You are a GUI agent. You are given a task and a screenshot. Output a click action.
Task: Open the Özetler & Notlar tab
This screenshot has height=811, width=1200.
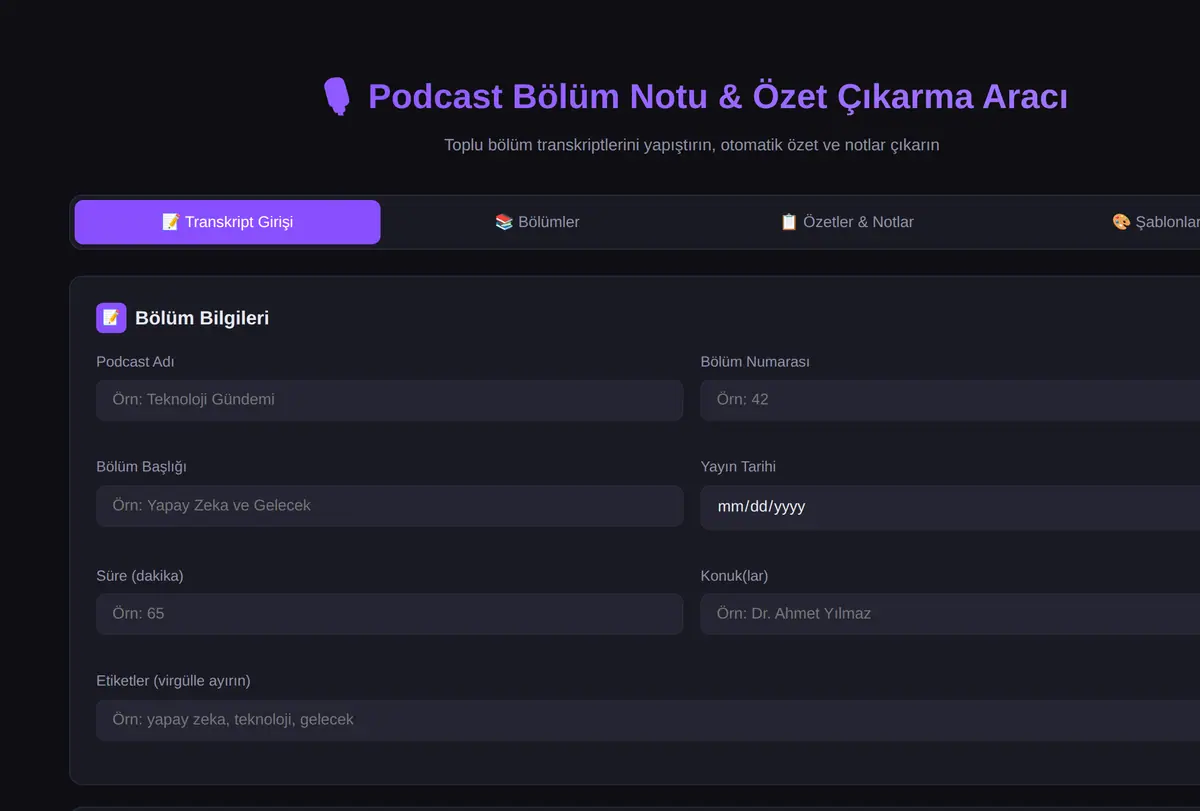pyautogui.click(x=846, y=222)
